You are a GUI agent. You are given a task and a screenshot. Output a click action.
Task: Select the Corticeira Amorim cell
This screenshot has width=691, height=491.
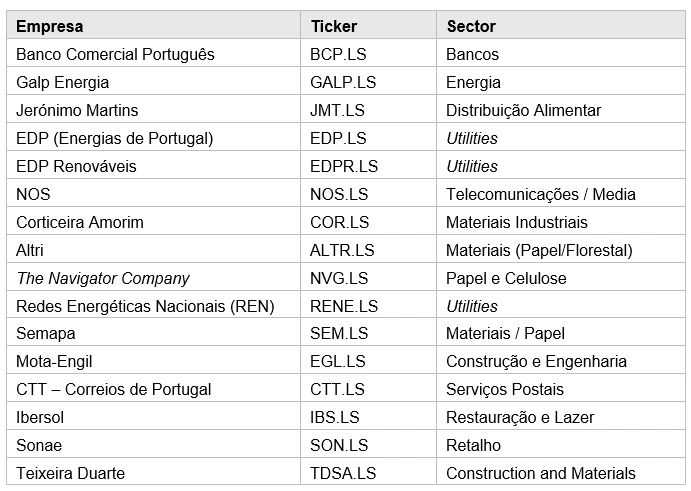(153, 222)
